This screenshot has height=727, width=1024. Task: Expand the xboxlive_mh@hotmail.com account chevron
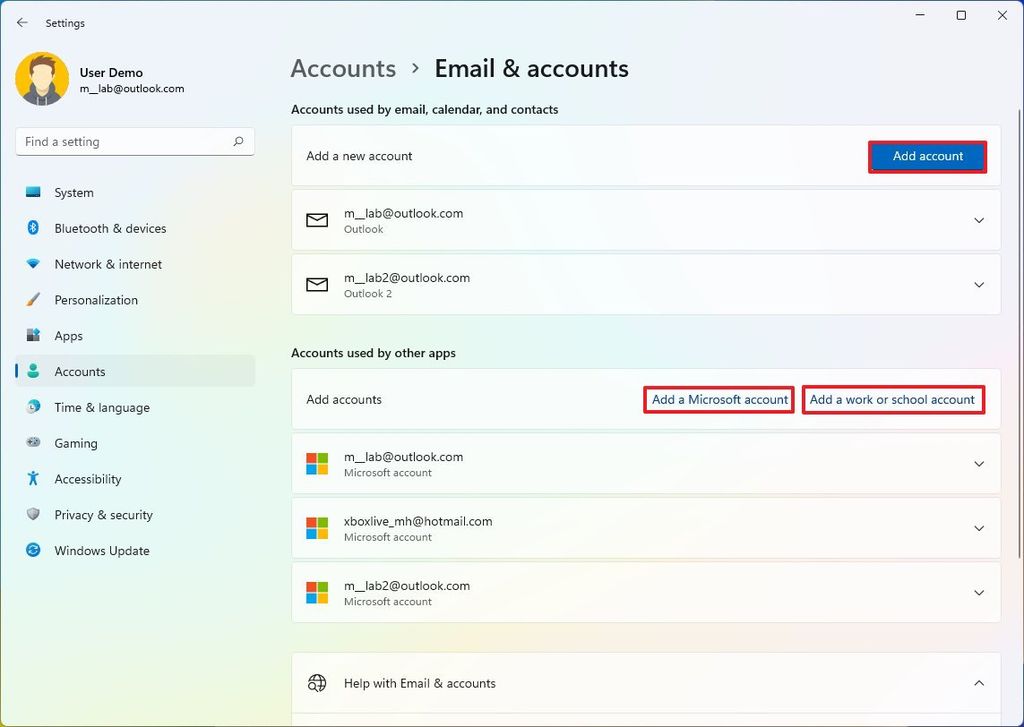979,528
